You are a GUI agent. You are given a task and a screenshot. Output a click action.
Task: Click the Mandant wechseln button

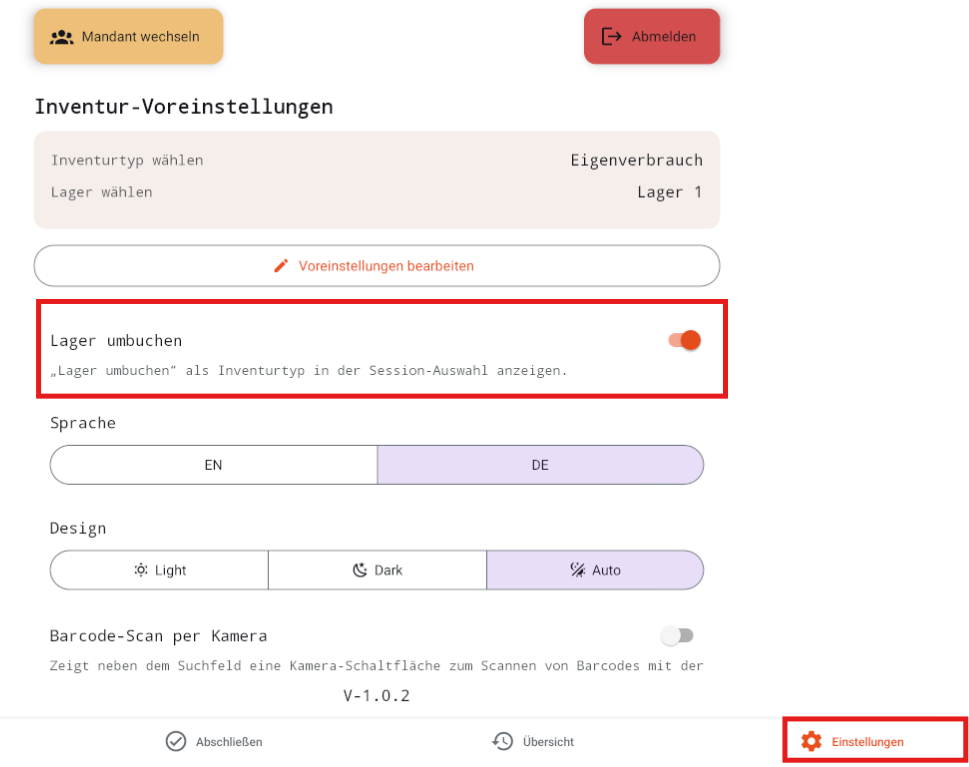[129, 36]
